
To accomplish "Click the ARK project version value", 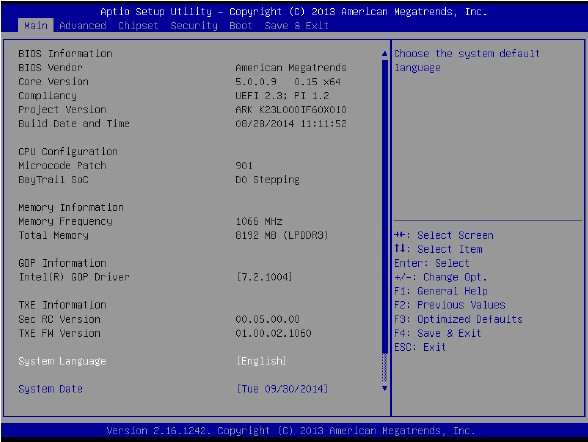I will (x=291, y=109).
